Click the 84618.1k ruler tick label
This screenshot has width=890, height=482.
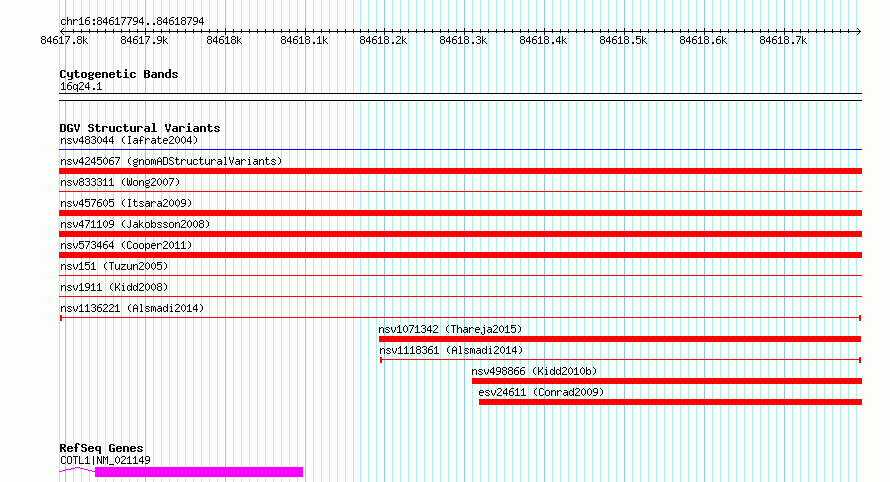click(x=304, y=40)
